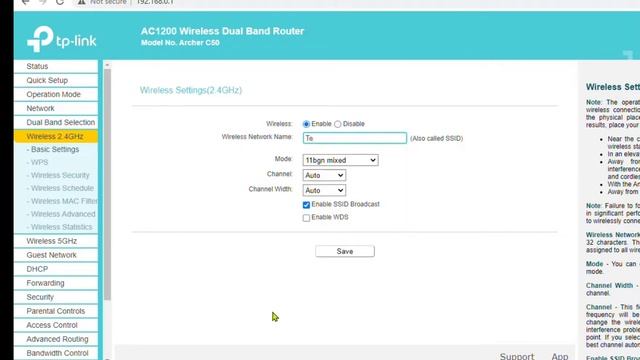The height and width of the screenshot is (360, 640).
Task: Open the Guest Network menu
Action: pos(56,255)
